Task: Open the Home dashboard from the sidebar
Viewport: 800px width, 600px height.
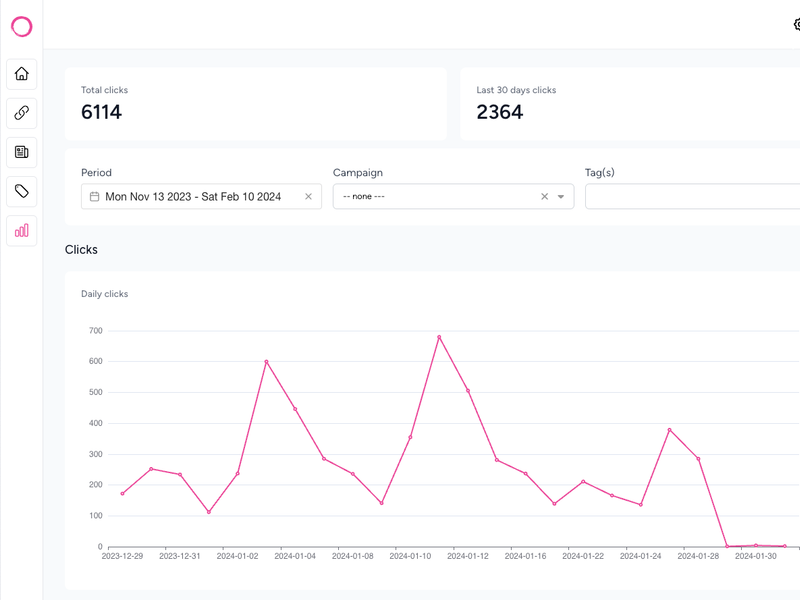Action: pos(21,75)
